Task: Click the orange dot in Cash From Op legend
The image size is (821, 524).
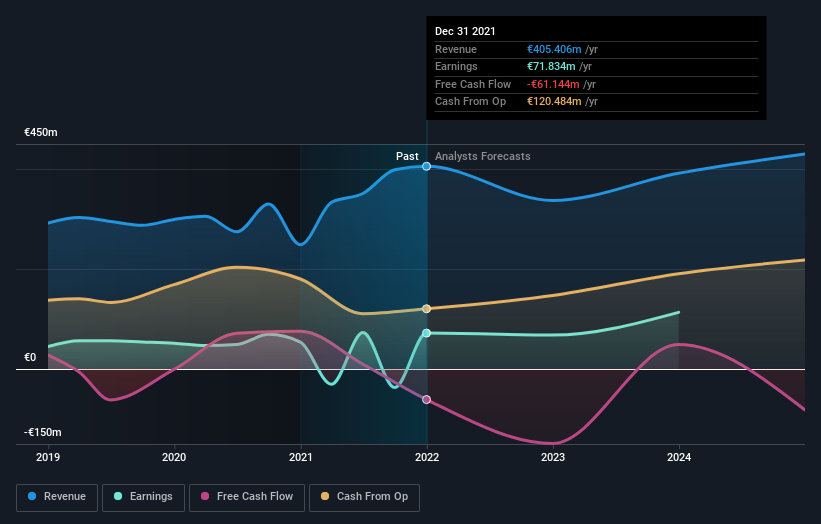Action: click(x=325, y=496)
